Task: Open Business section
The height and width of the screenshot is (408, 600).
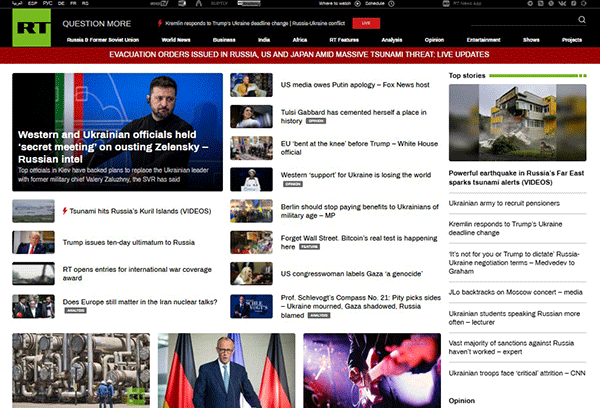Action: point(224,40)
